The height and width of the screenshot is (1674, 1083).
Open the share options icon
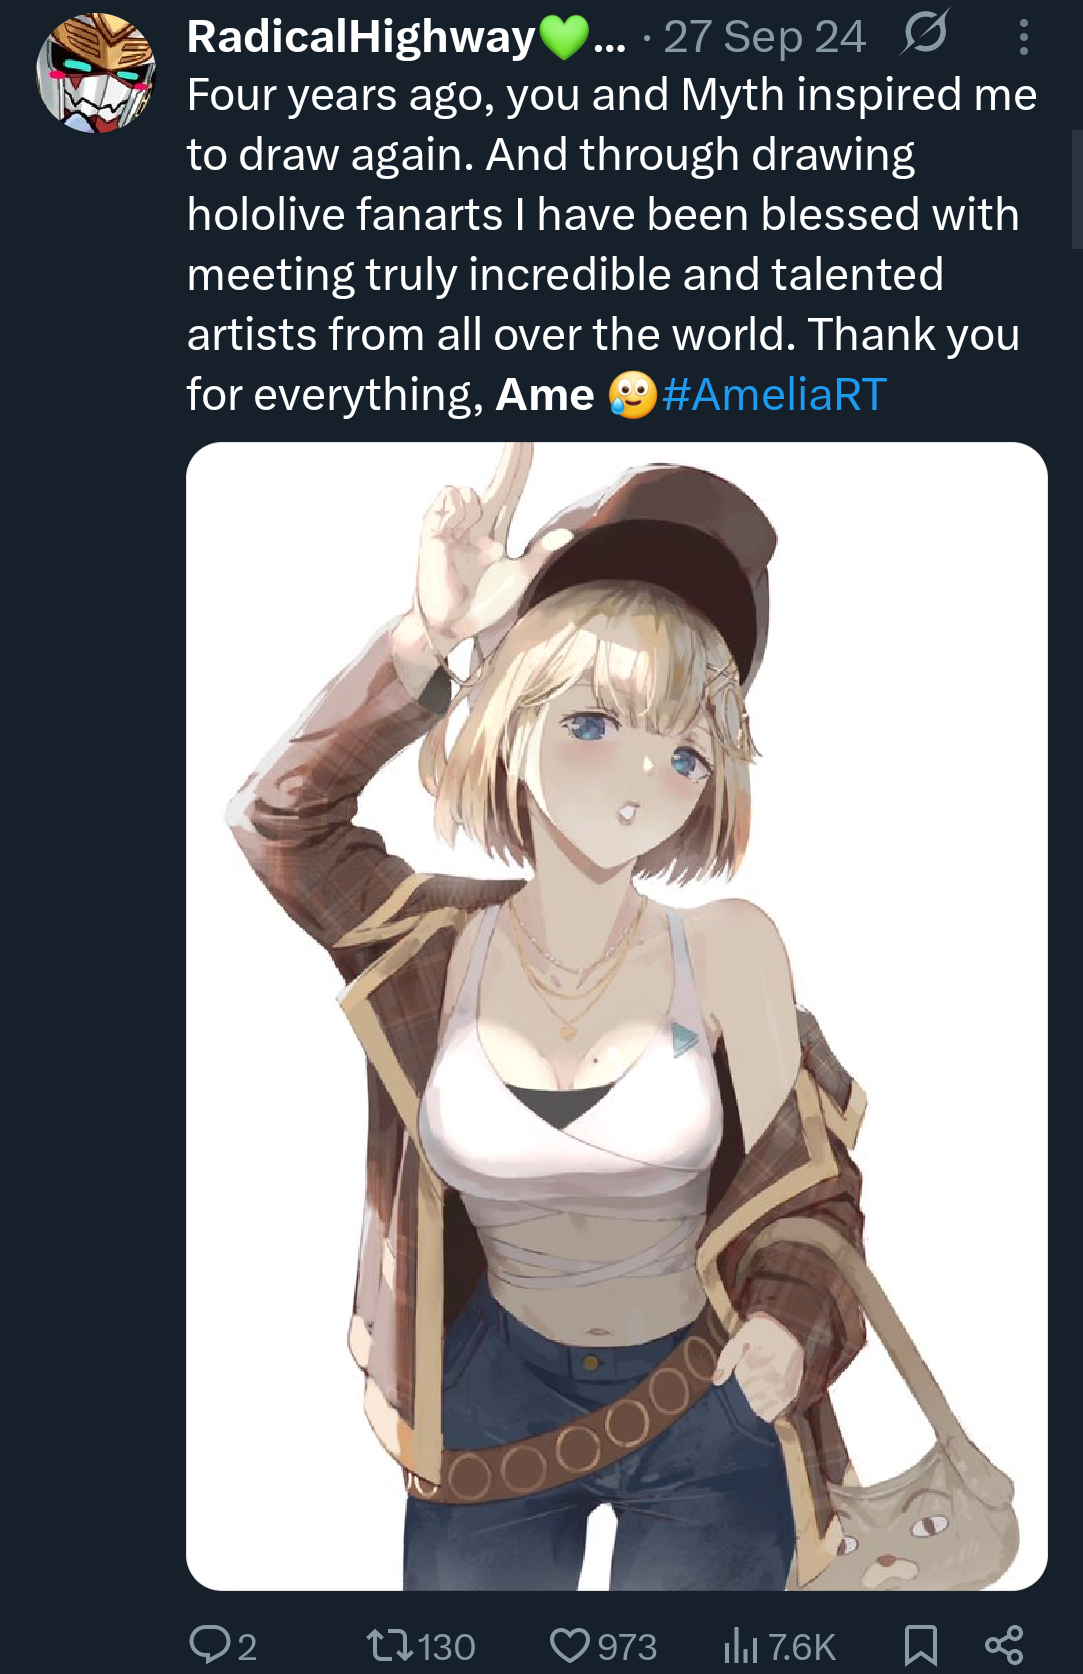tap(1004, 1645)
